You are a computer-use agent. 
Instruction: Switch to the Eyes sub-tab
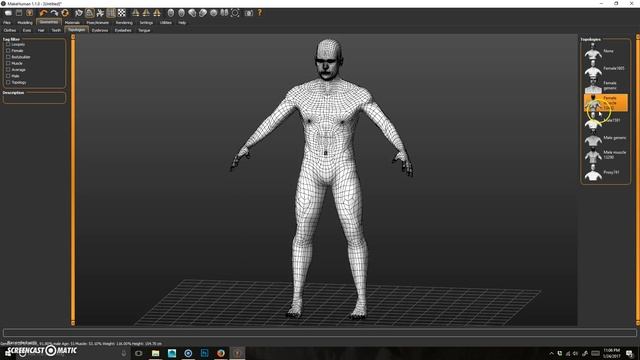coord(27,30)
